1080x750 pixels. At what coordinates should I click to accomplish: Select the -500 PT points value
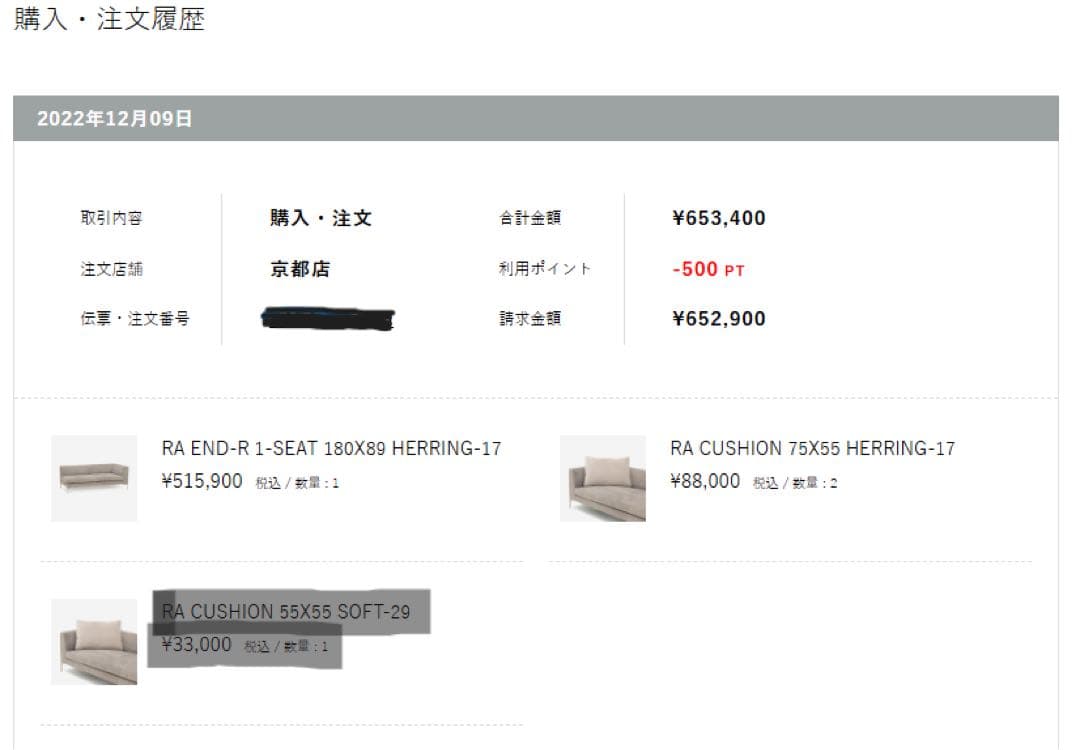[x=708, y=270]
